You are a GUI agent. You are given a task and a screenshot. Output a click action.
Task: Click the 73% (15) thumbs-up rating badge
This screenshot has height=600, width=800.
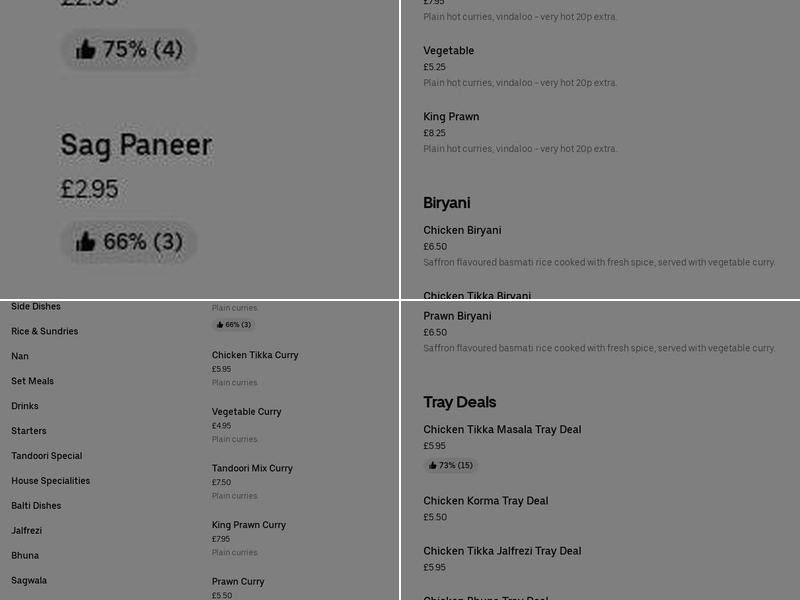(x=450, y=465)
